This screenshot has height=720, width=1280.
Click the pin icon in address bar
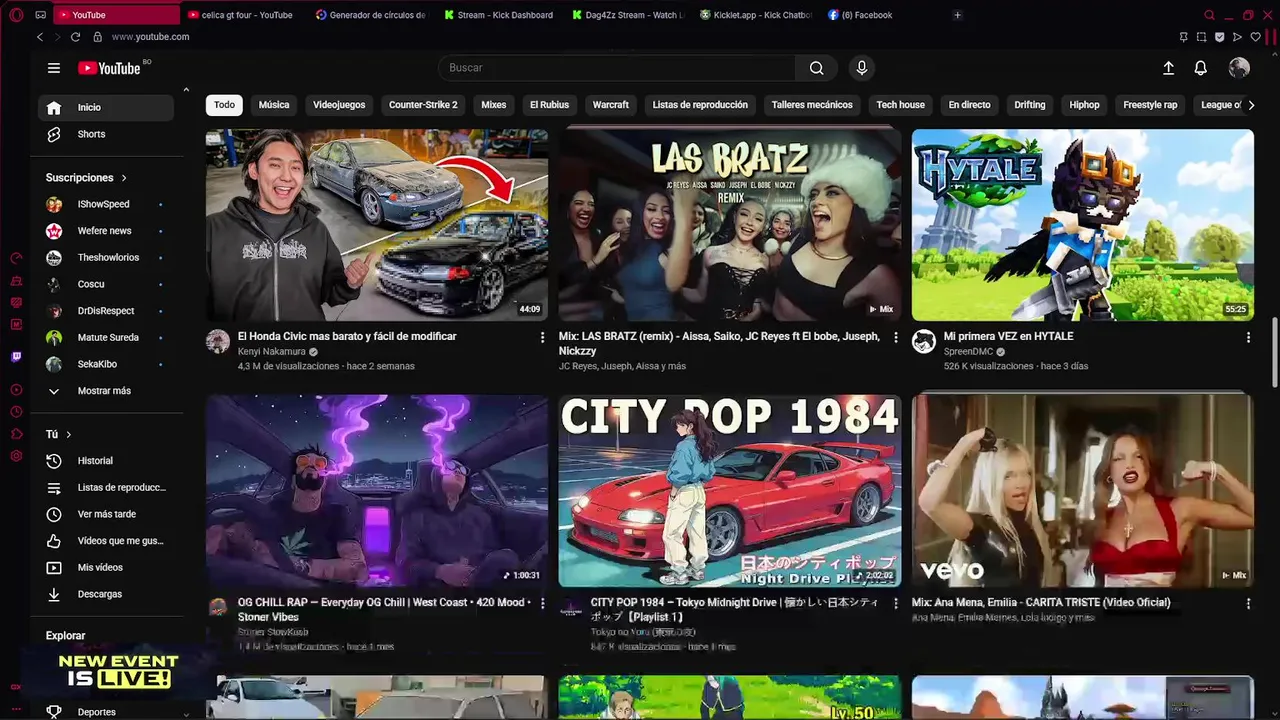tap(1184, 37)
